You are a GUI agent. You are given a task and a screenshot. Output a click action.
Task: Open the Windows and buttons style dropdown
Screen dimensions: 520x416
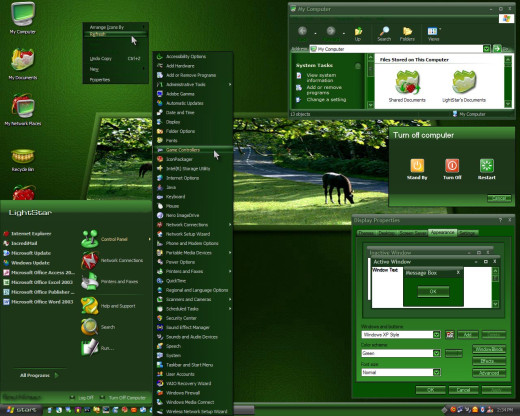click(437, 334)
